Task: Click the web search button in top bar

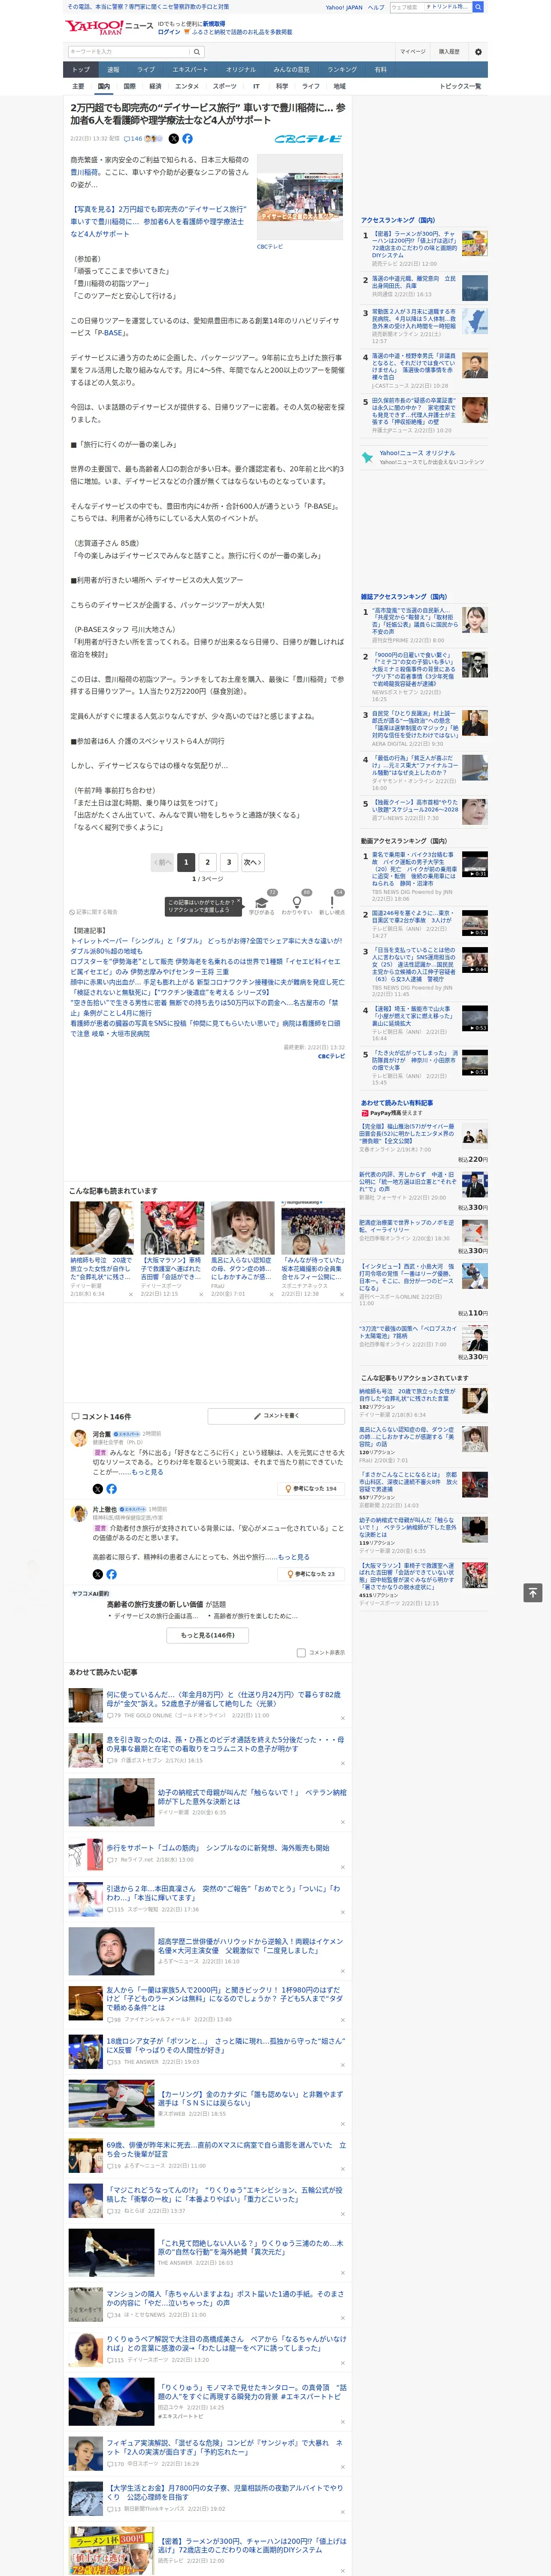Action: pyautogui.click(x=478, y=7)
